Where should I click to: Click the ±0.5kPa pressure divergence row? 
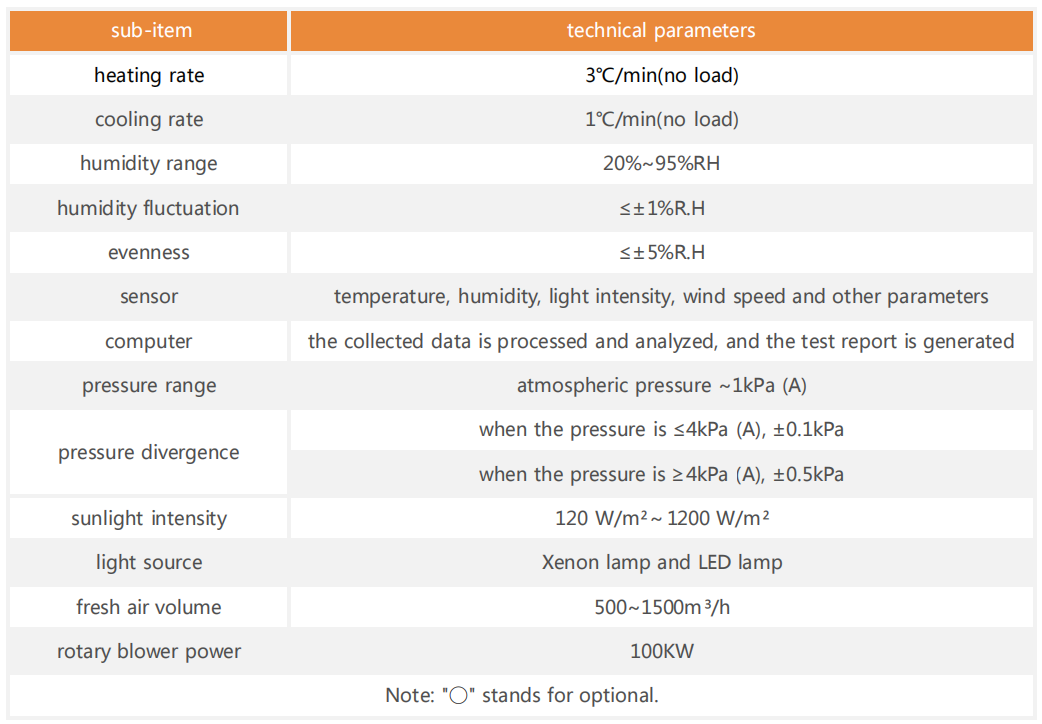coord(662,474)
